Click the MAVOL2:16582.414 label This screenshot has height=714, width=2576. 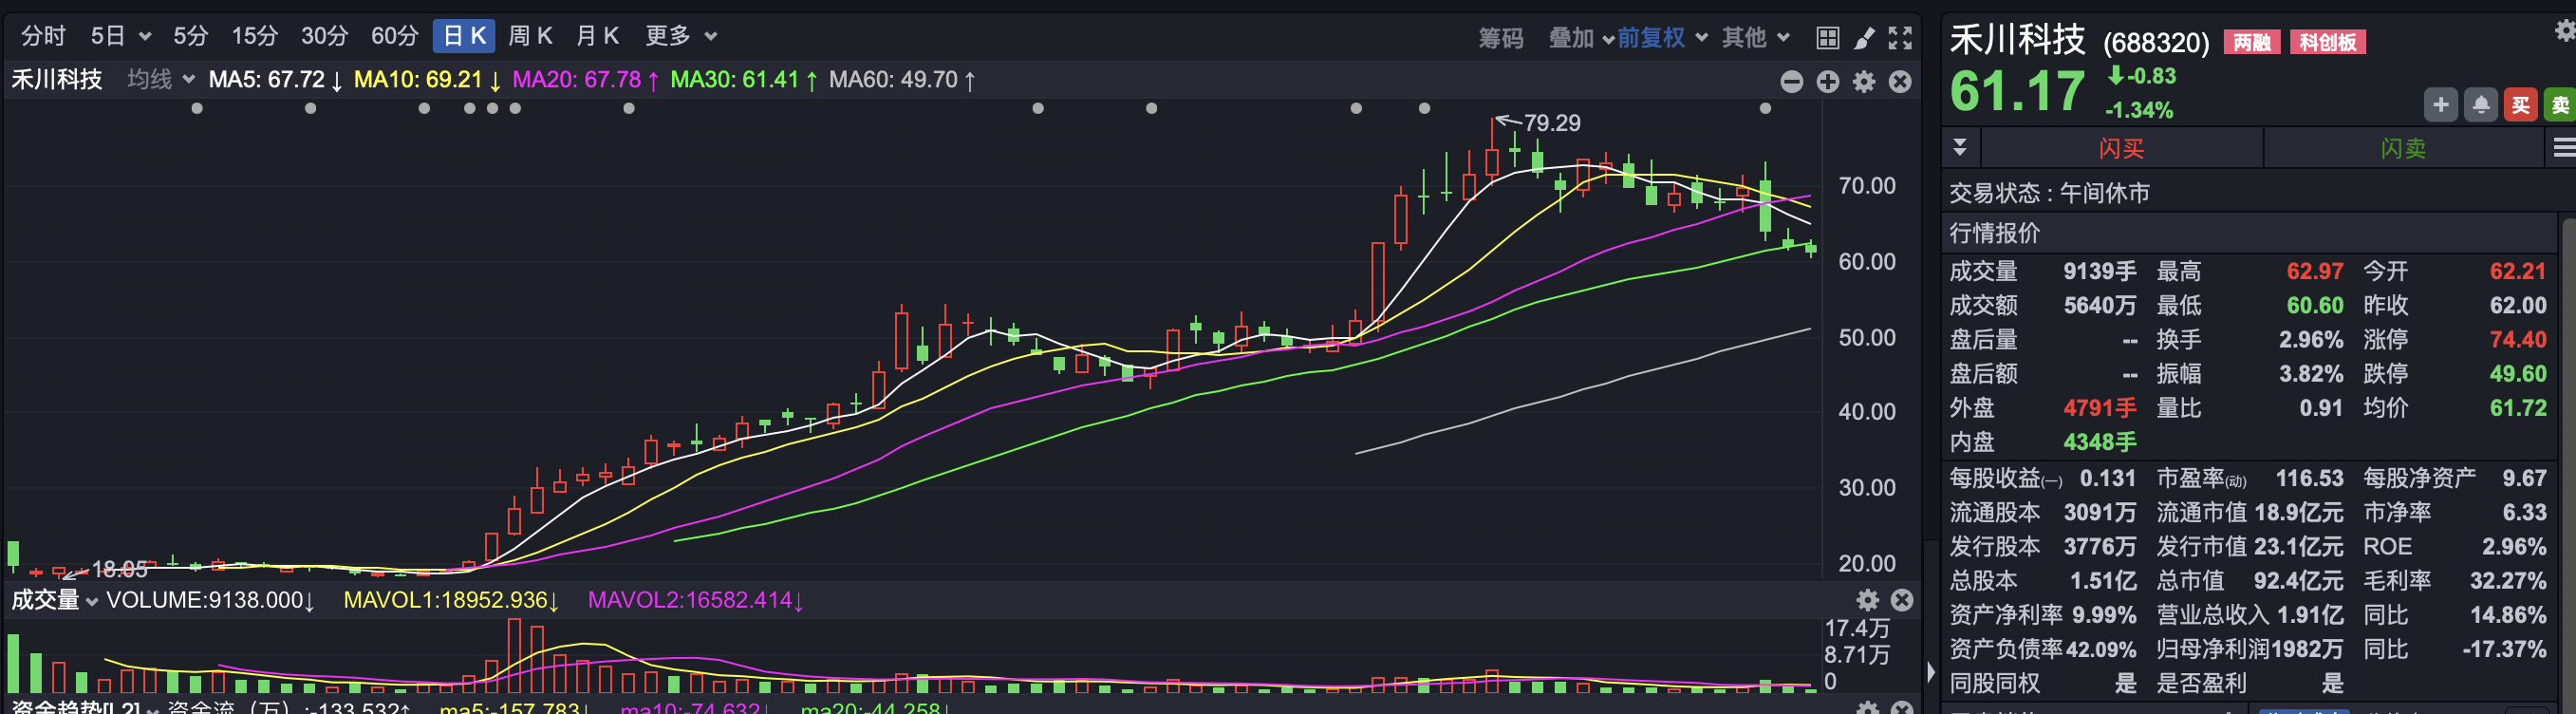tap(696, 600)
